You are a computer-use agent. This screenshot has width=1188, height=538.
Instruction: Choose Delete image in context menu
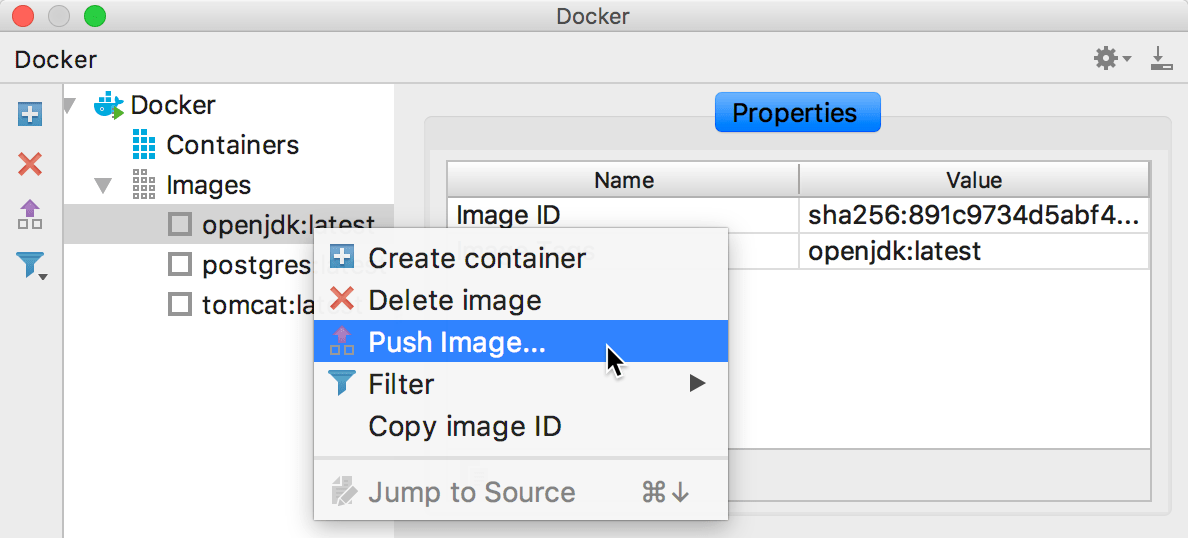[x=454, y=300]
